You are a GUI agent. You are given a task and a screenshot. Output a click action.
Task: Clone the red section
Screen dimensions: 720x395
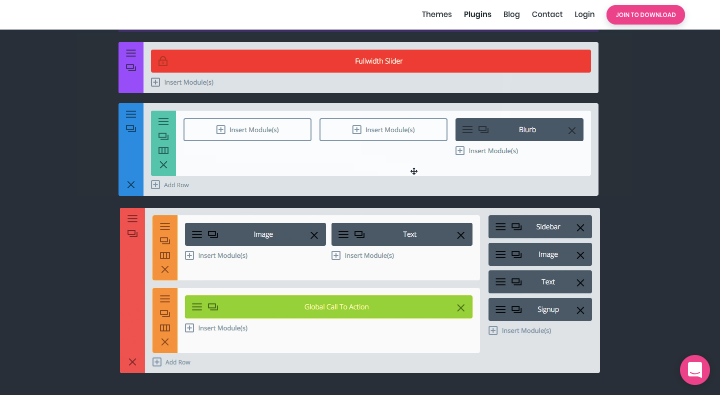(x=132, y=233)
